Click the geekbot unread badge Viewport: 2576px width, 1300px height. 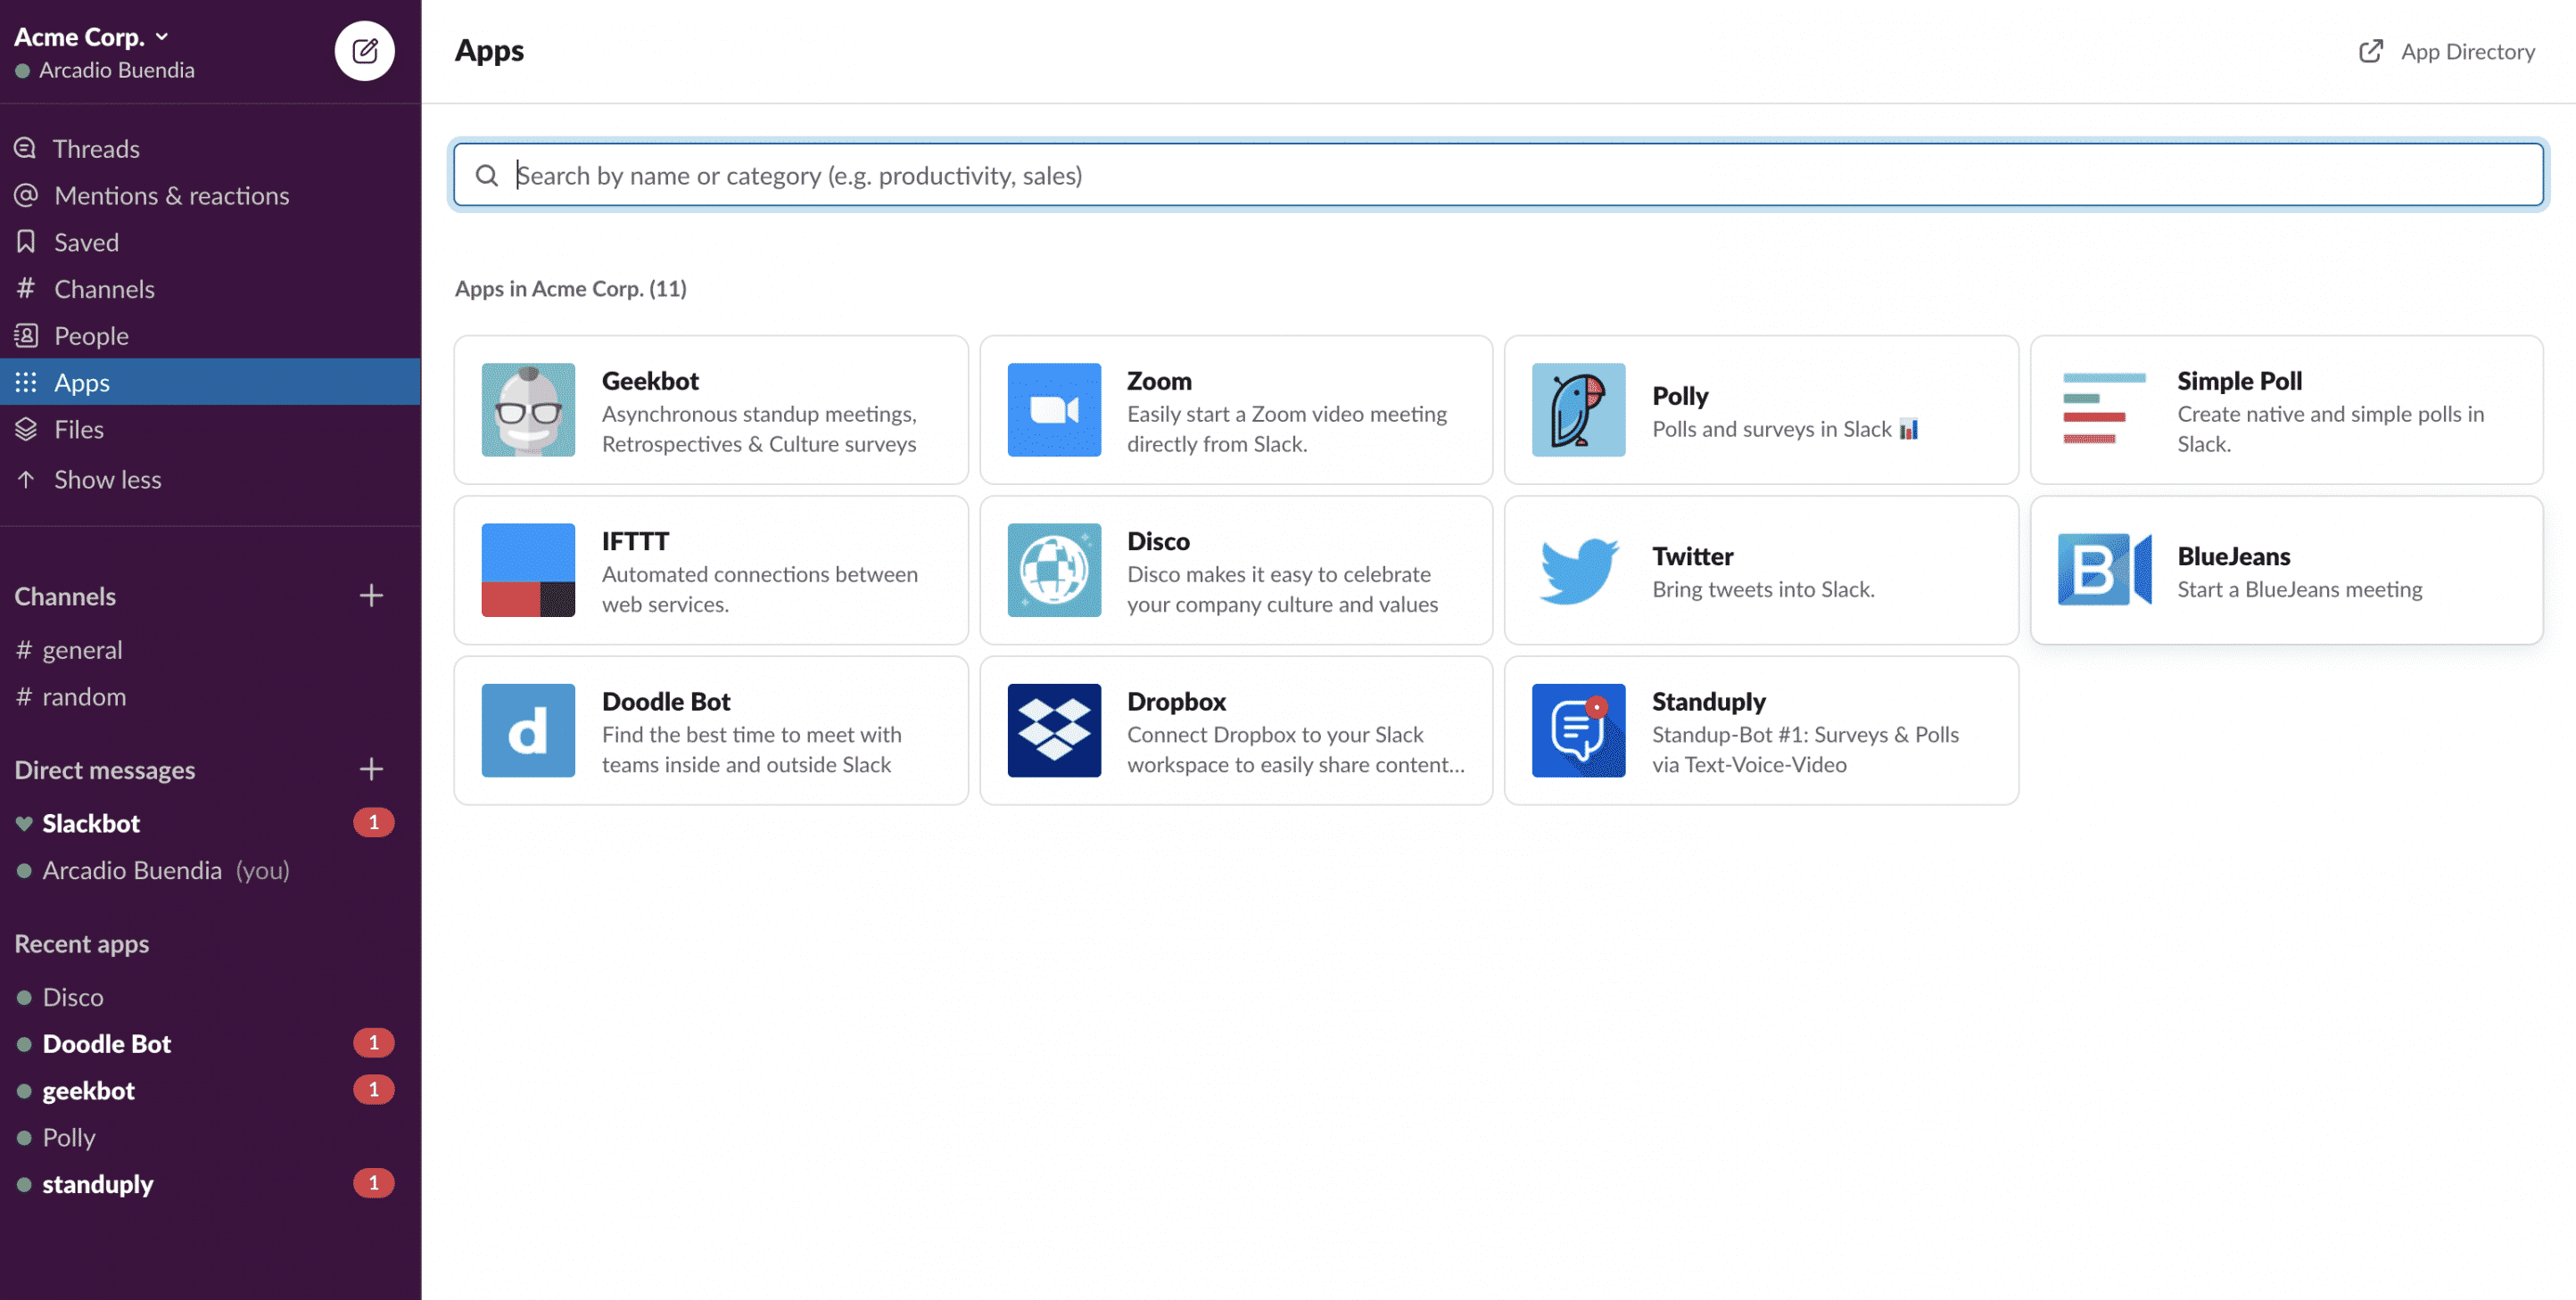pos(373,1089)
